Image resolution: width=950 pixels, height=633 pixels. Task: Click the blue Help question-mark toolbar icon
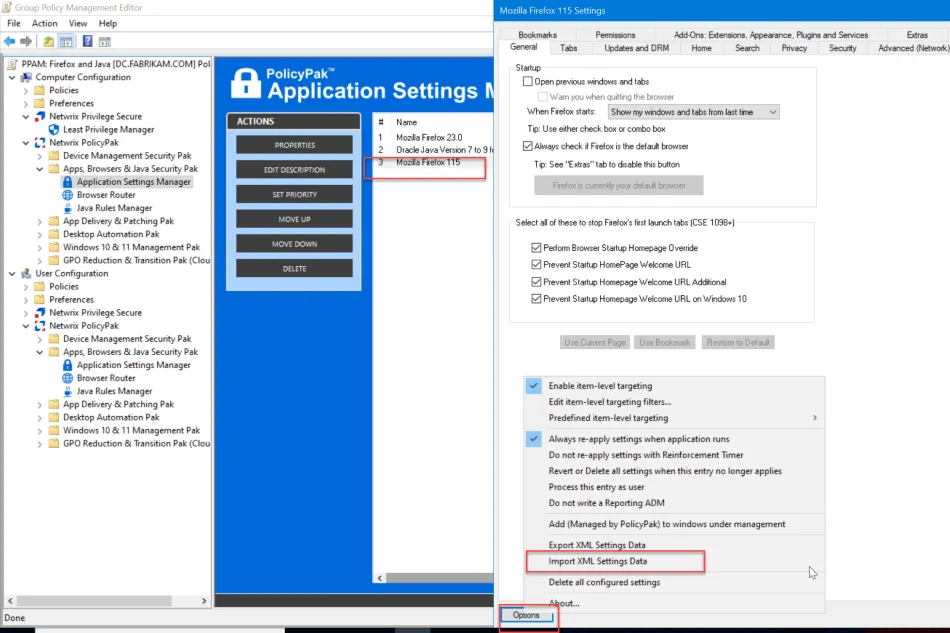pyautogui.click(x=88, y=41)
